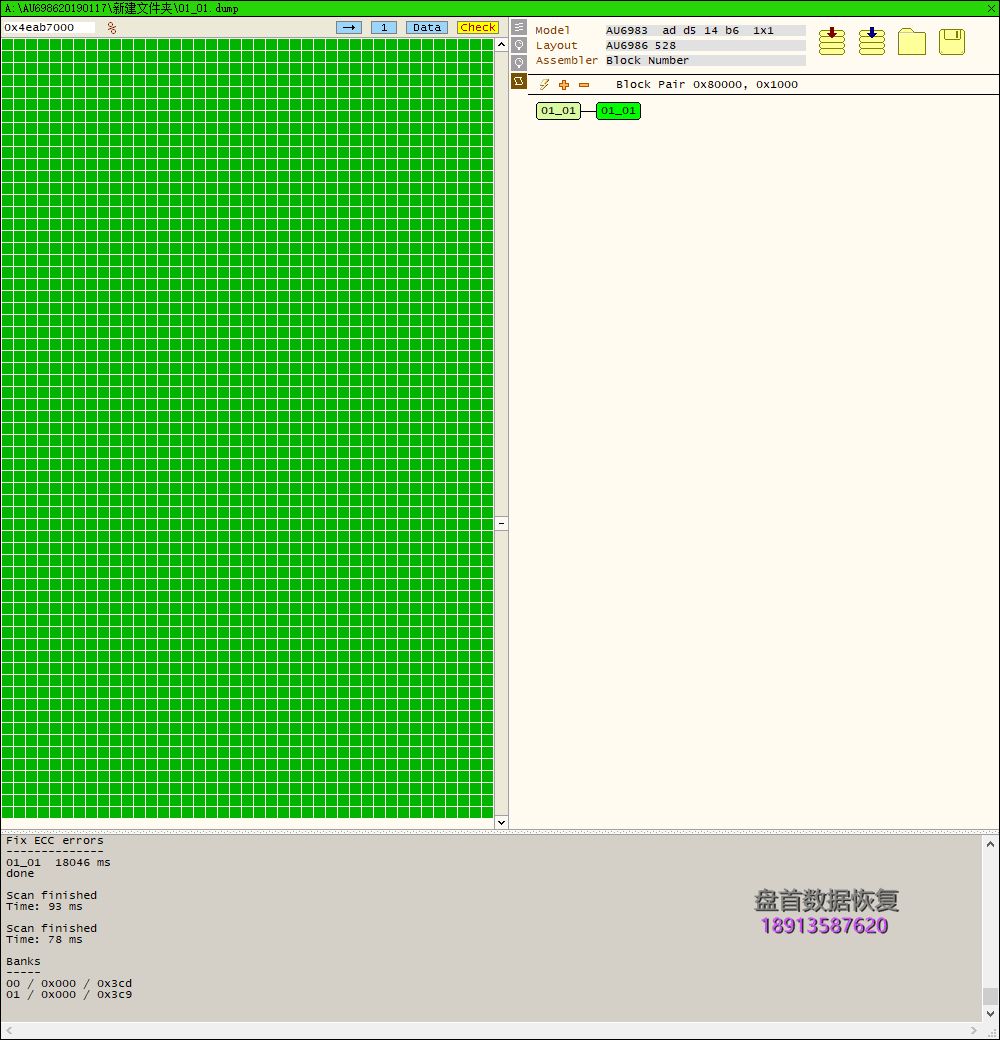Click the blue arrow go button
Viewport: 1000px width, 1040px height.
click(349, 27)
